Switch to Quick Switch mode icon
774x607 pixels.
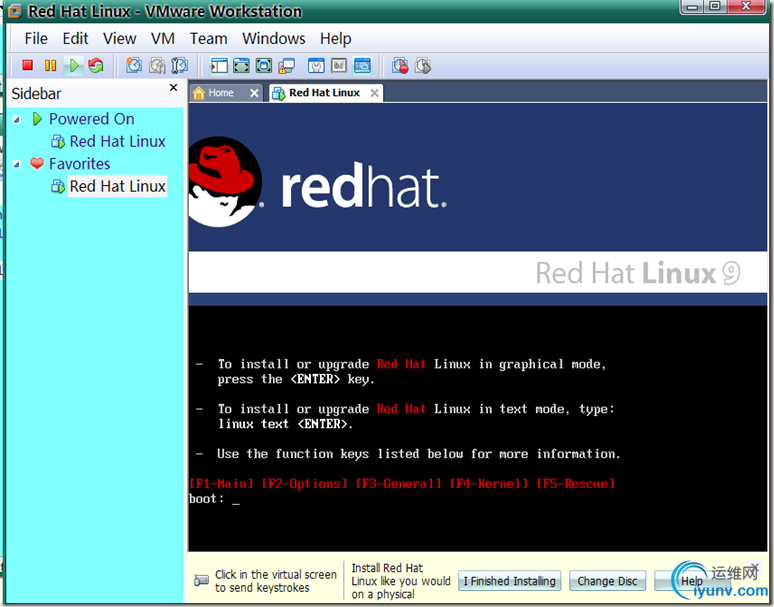coord(241,65)
